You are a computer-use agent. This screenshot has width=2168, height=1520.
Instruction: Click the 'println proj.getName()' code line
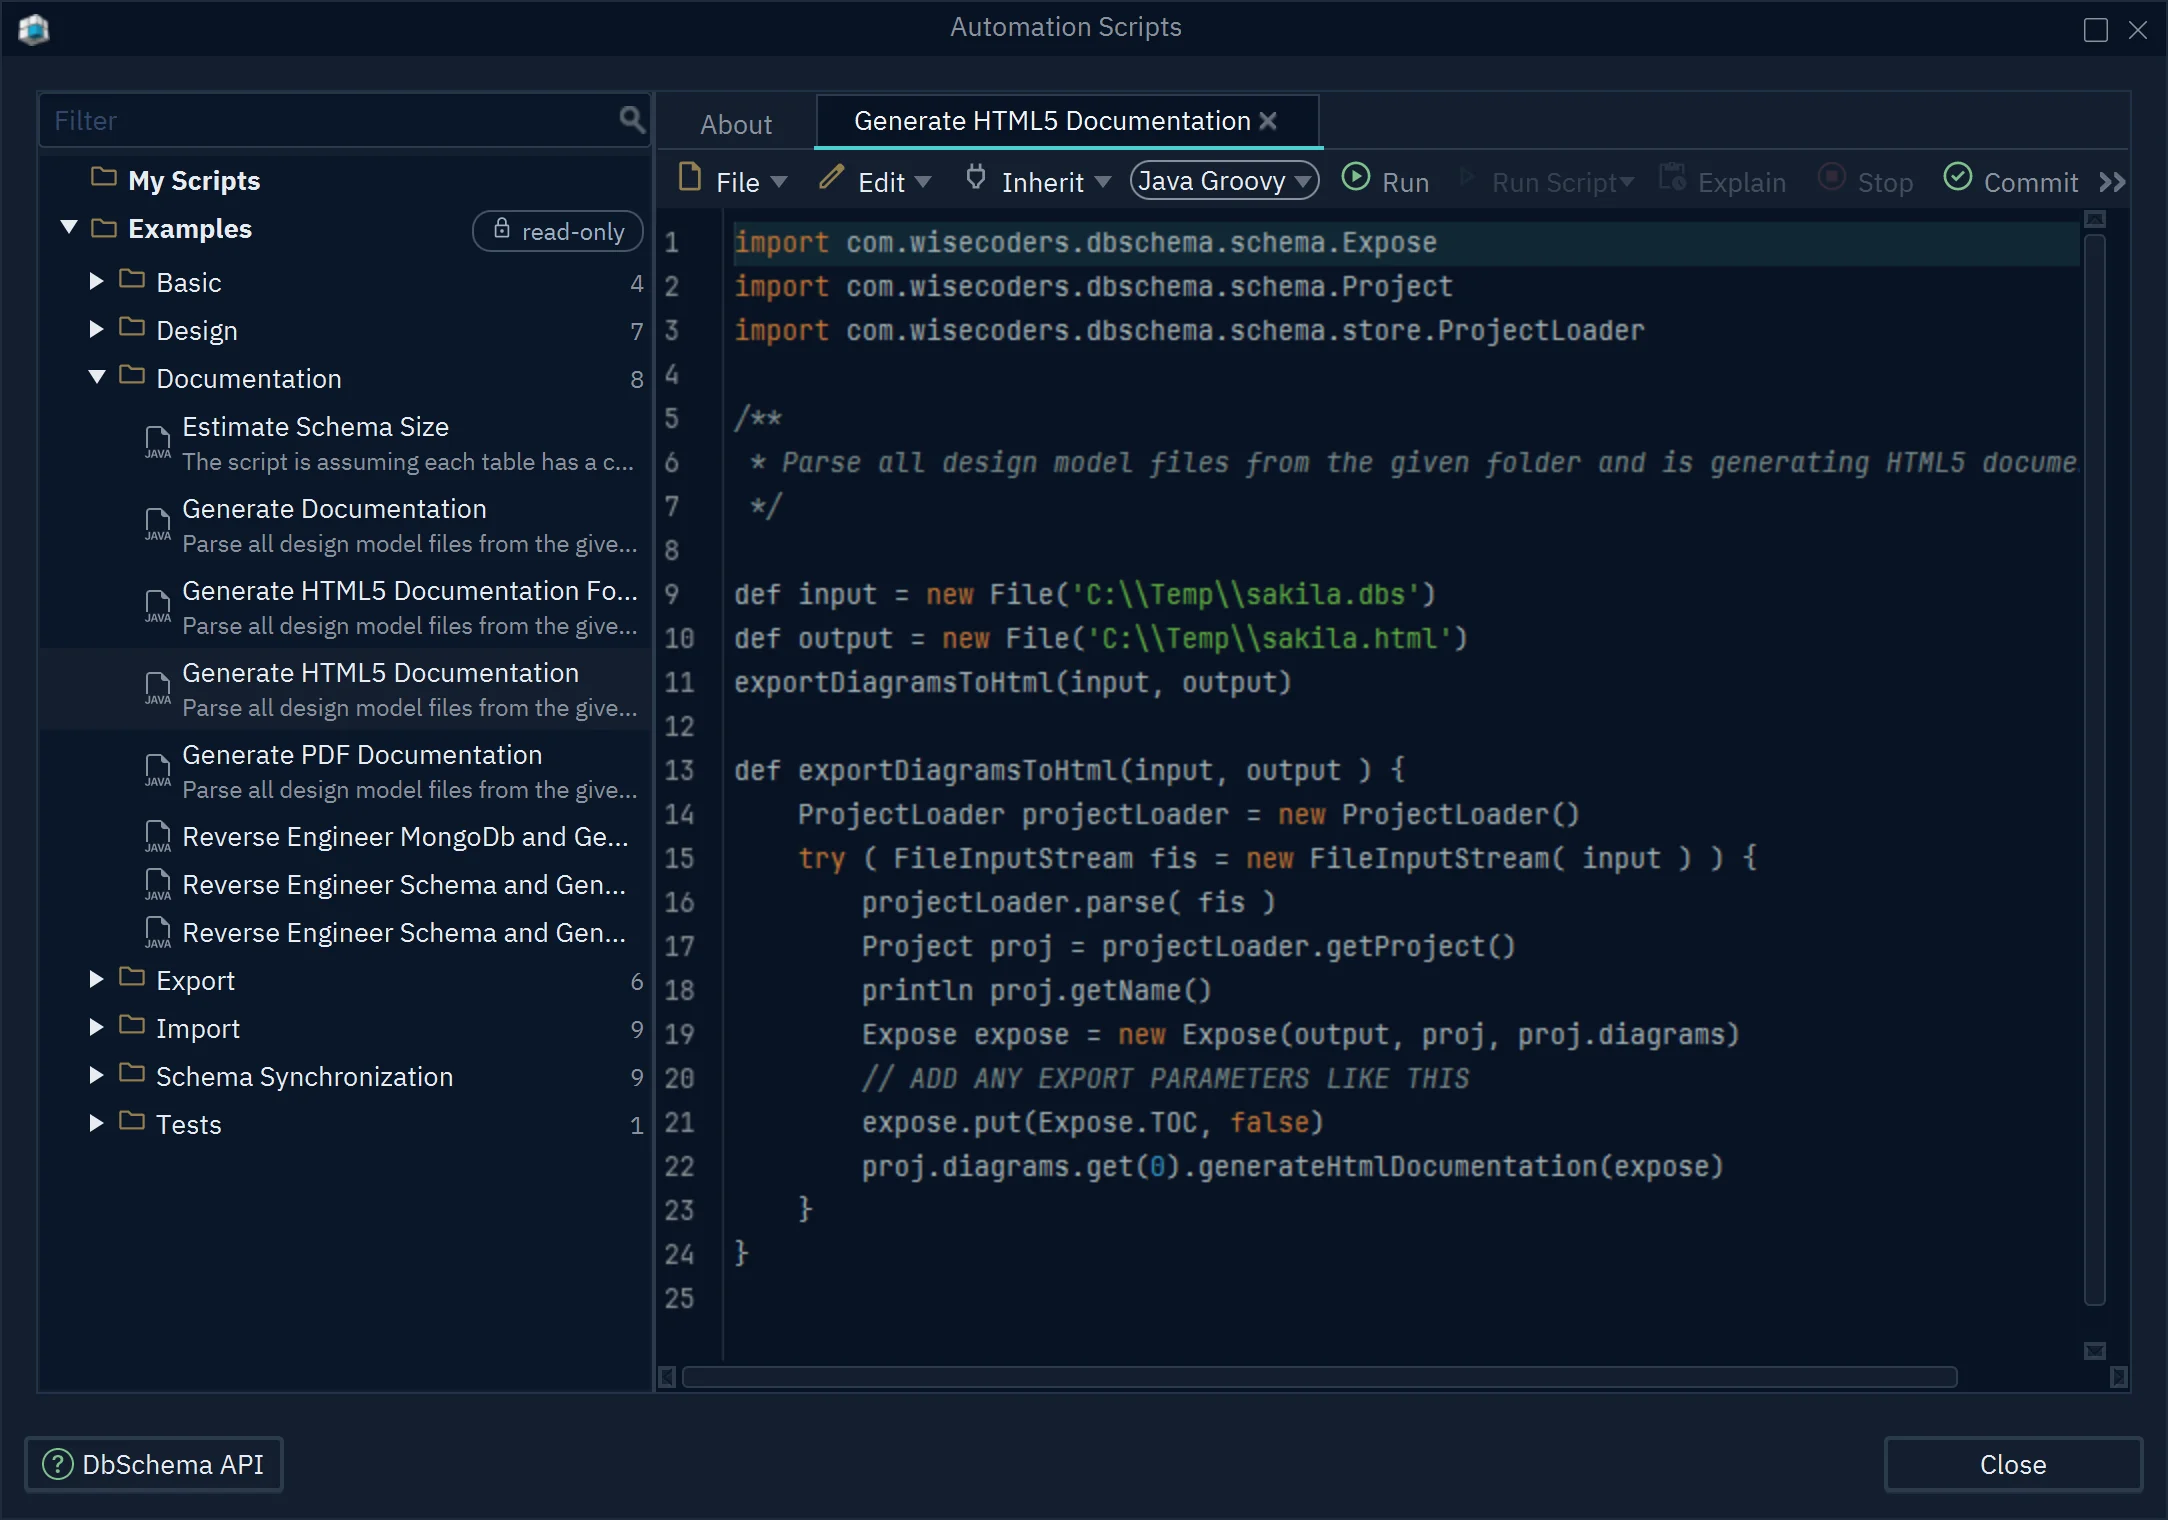1036,990
